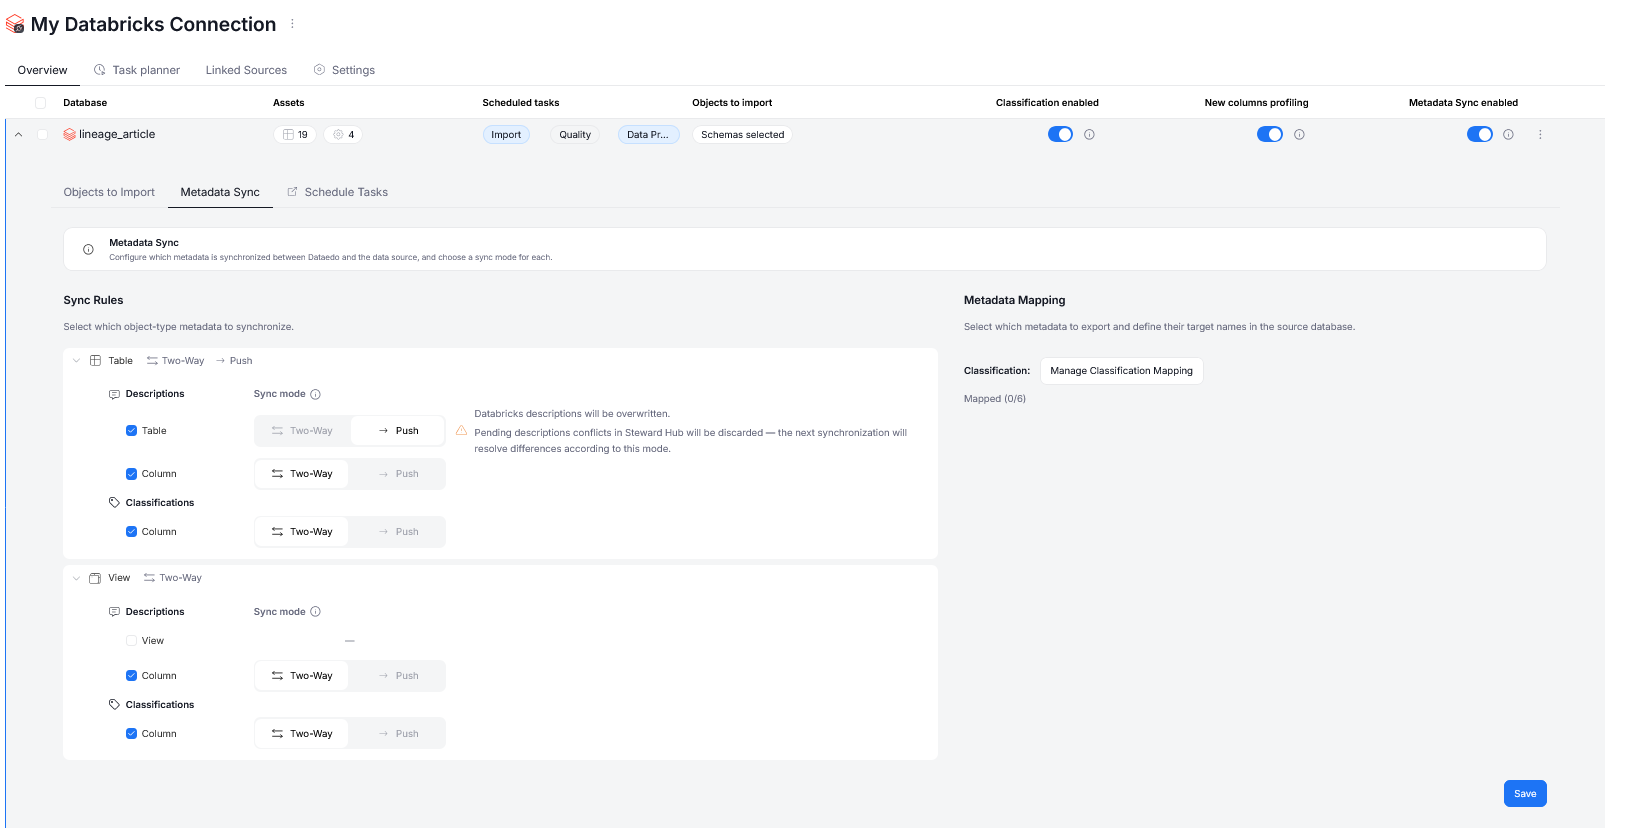Click the assets badge showing 4

[x=343, y=134]
